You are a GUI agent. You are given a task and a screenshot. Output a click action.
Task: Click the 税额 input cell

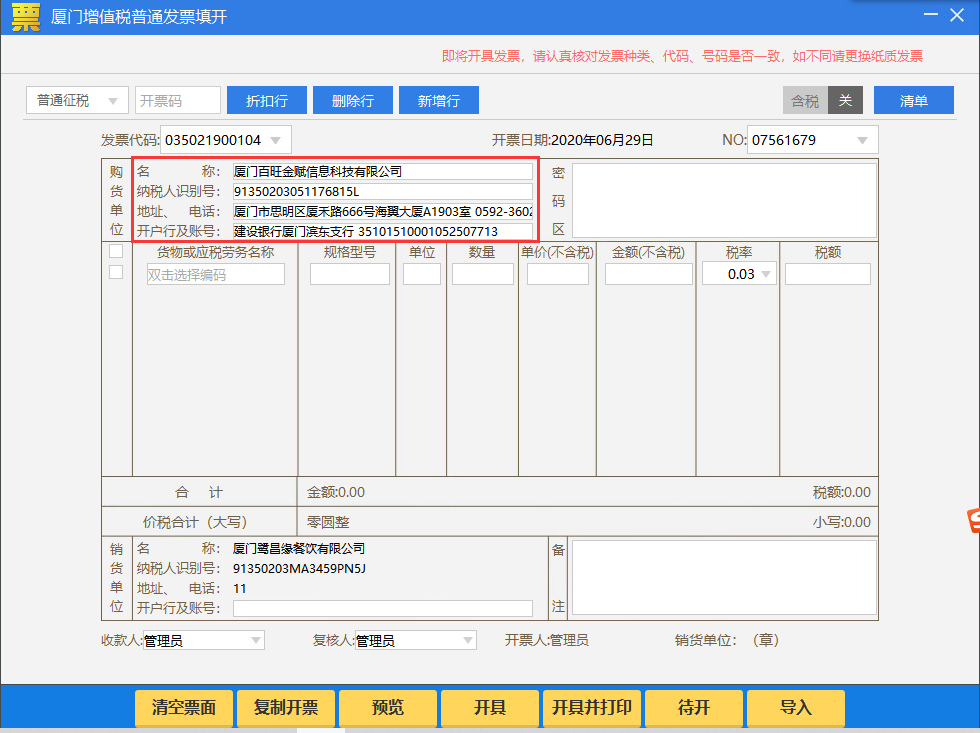[x=828, y=274]
